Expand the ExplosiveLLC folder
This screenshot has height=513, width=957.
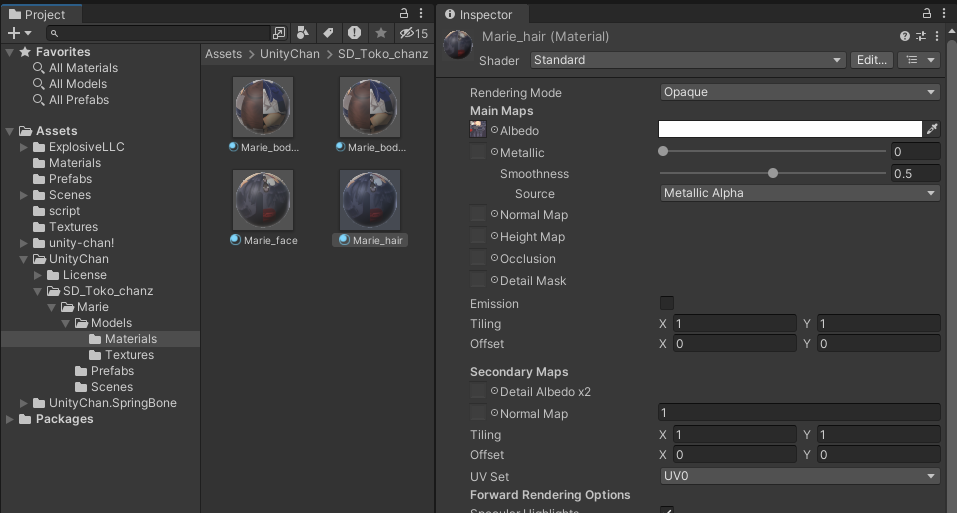(24, 147)
